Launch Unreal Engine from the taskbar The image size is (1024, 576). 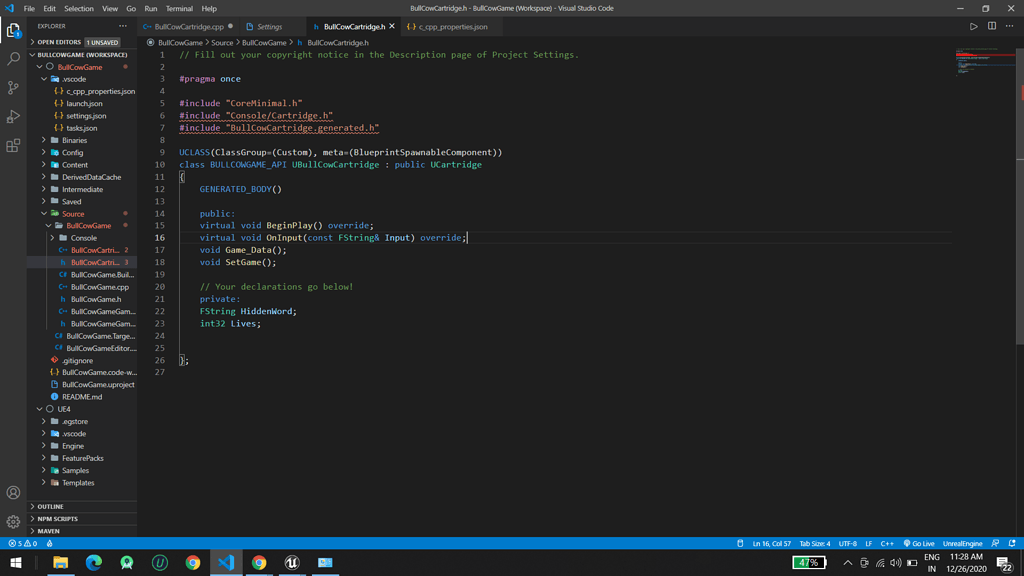coord(292,563)
